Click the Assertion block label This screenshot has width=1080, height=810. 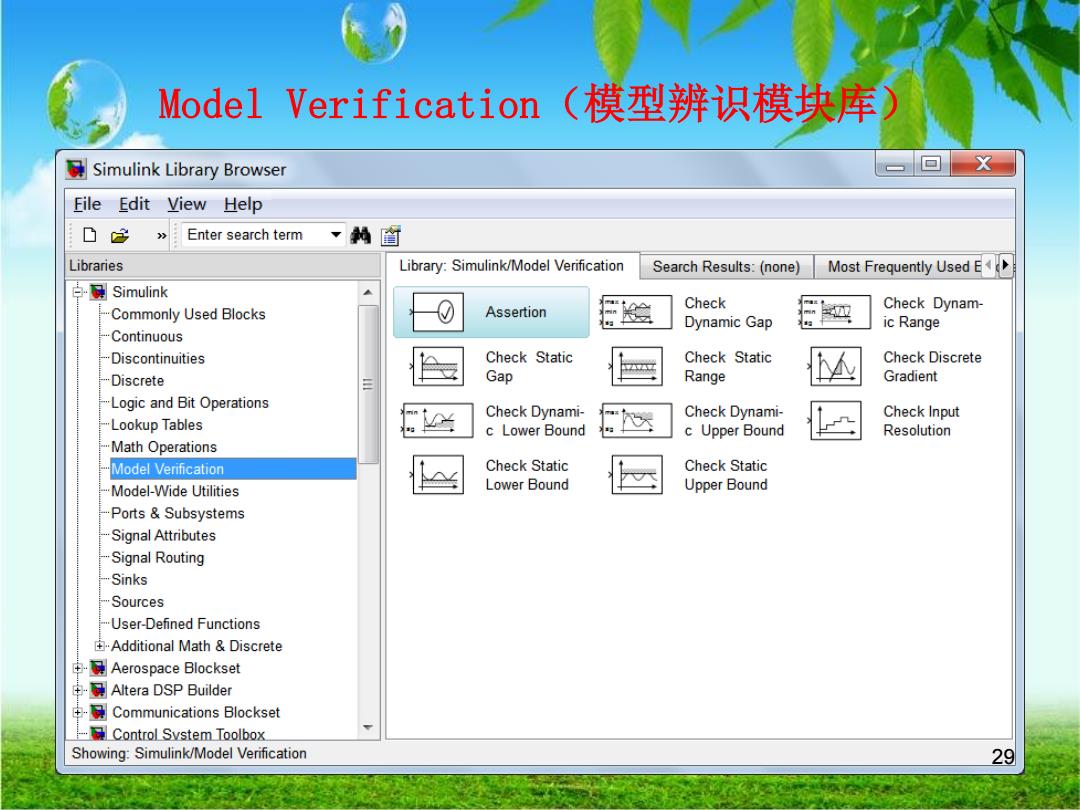[516, 312]
